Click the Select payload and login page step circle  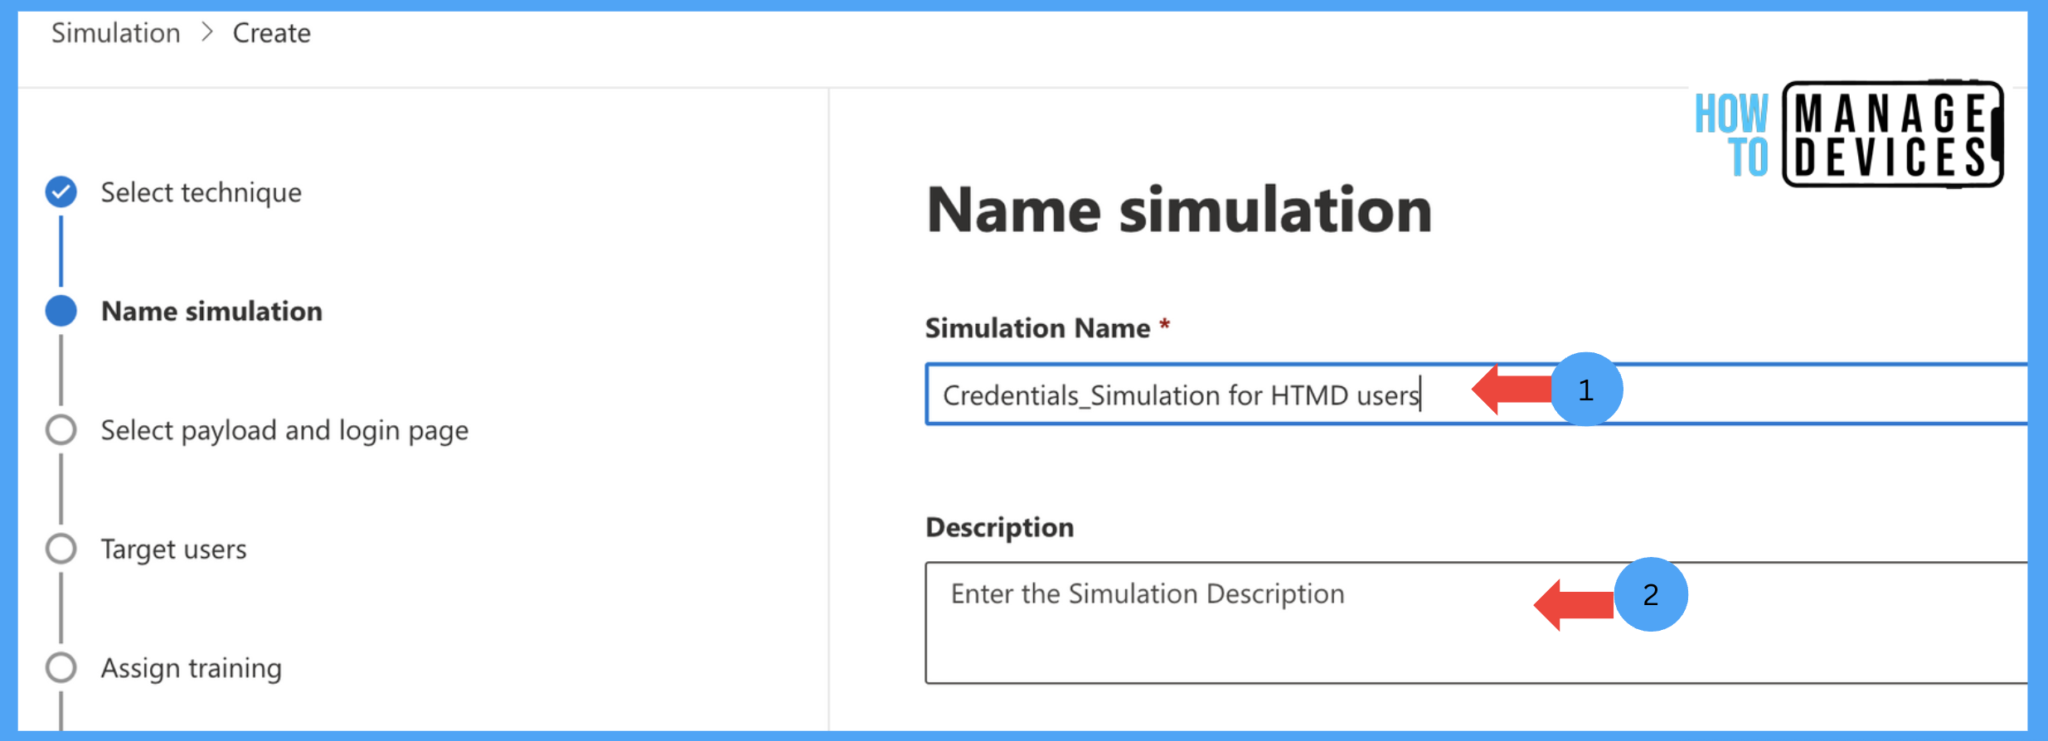pyautogui.click(x=61, y=430)
